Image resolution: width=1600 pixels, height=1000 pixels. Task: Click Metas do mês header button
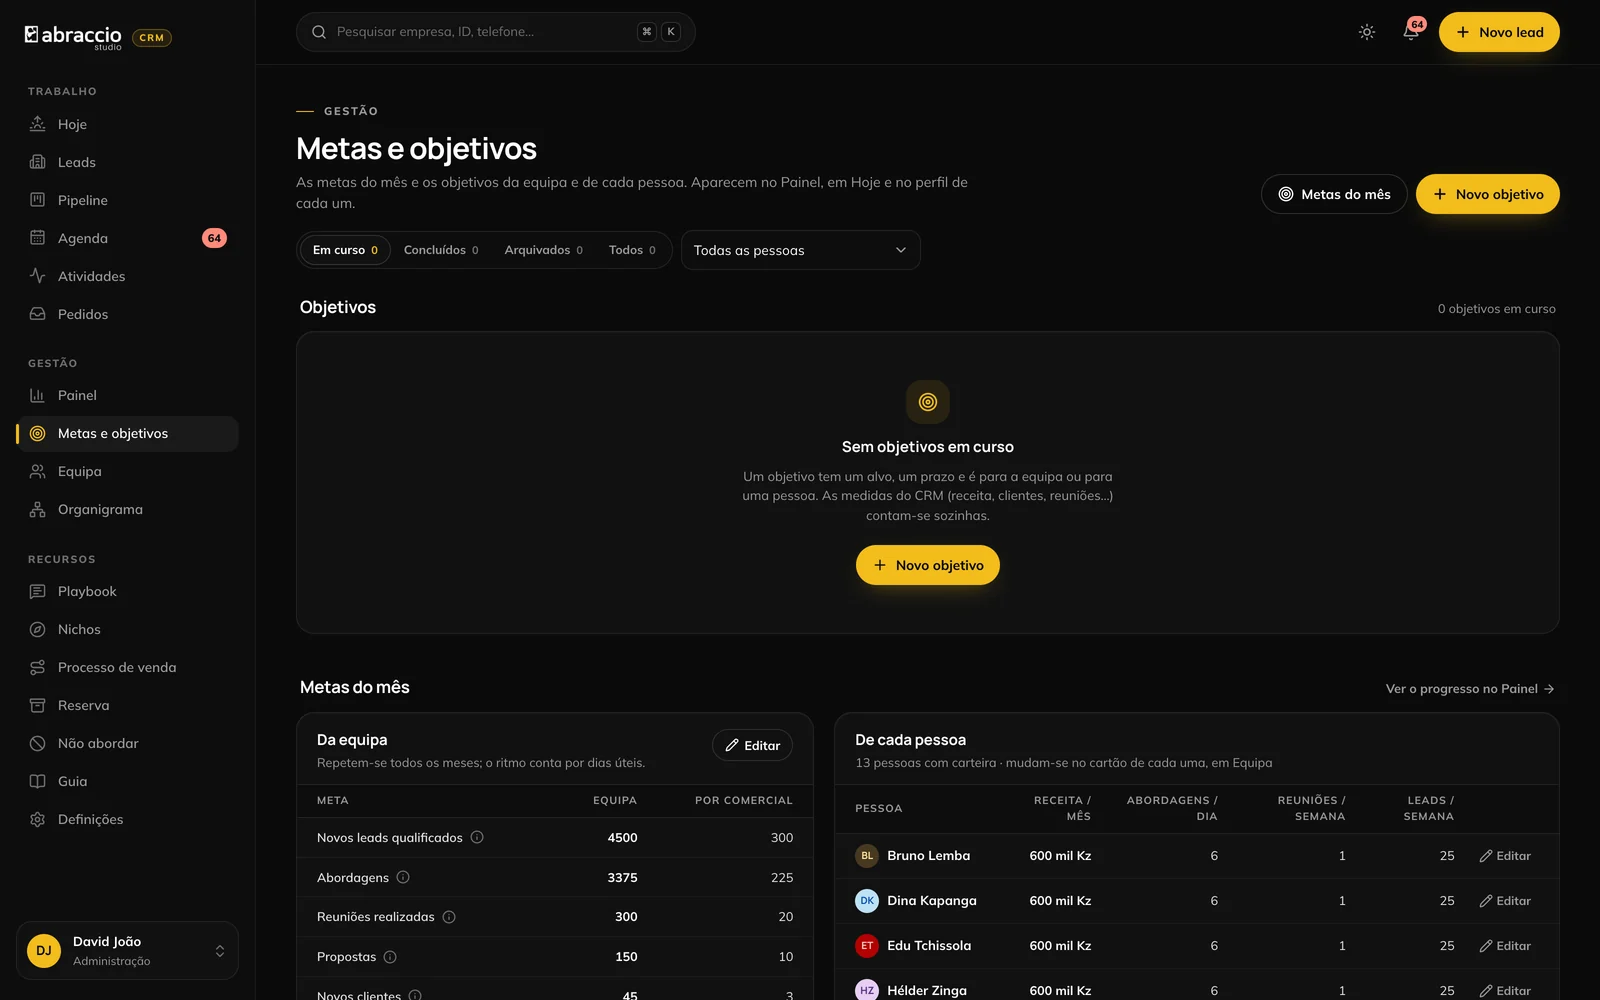point(1334,194)
